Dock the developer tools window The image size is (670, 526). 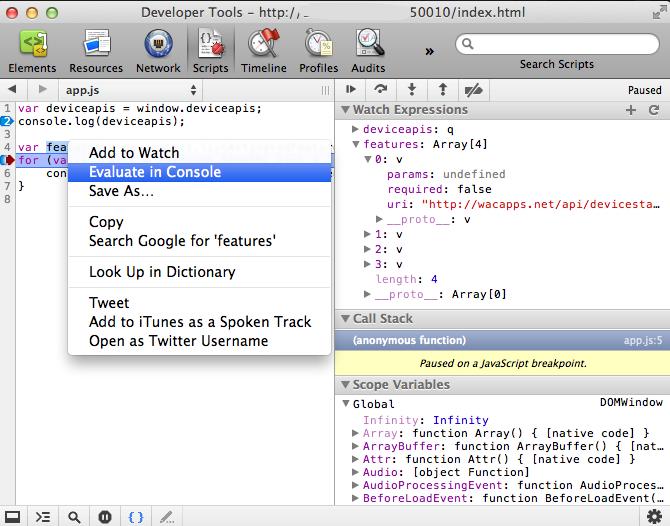12,517
